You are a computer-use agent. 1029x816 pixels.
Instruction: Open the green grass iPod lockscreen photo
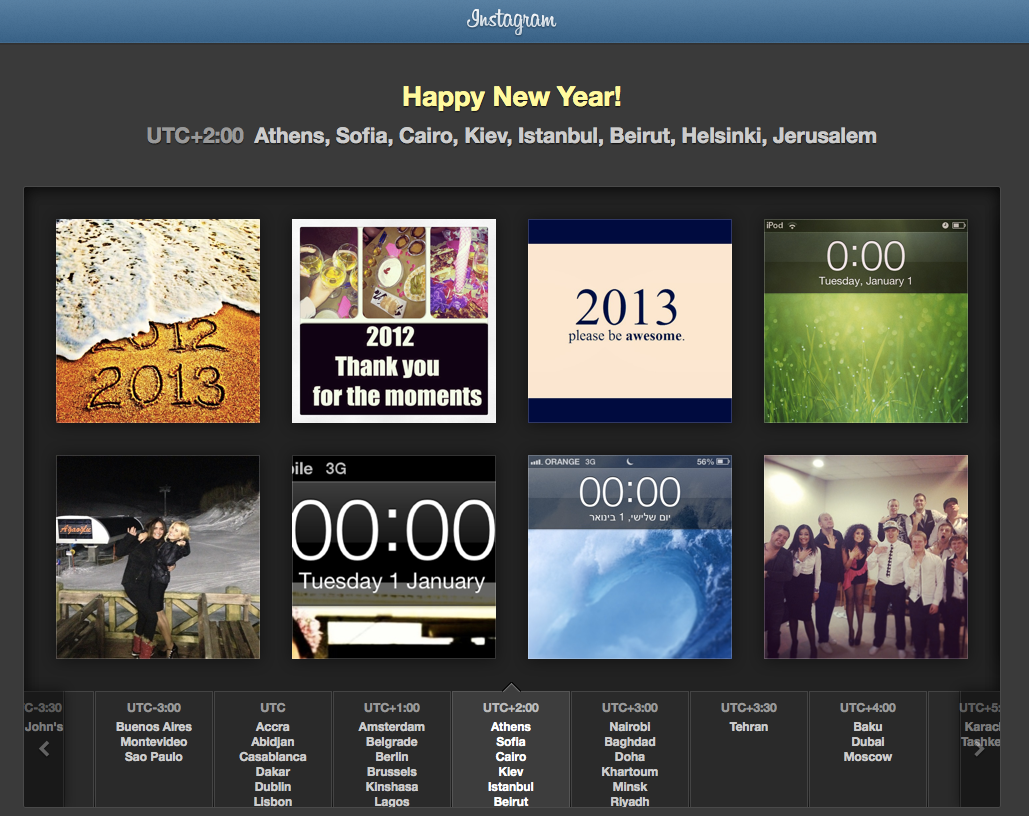[866, 321]
